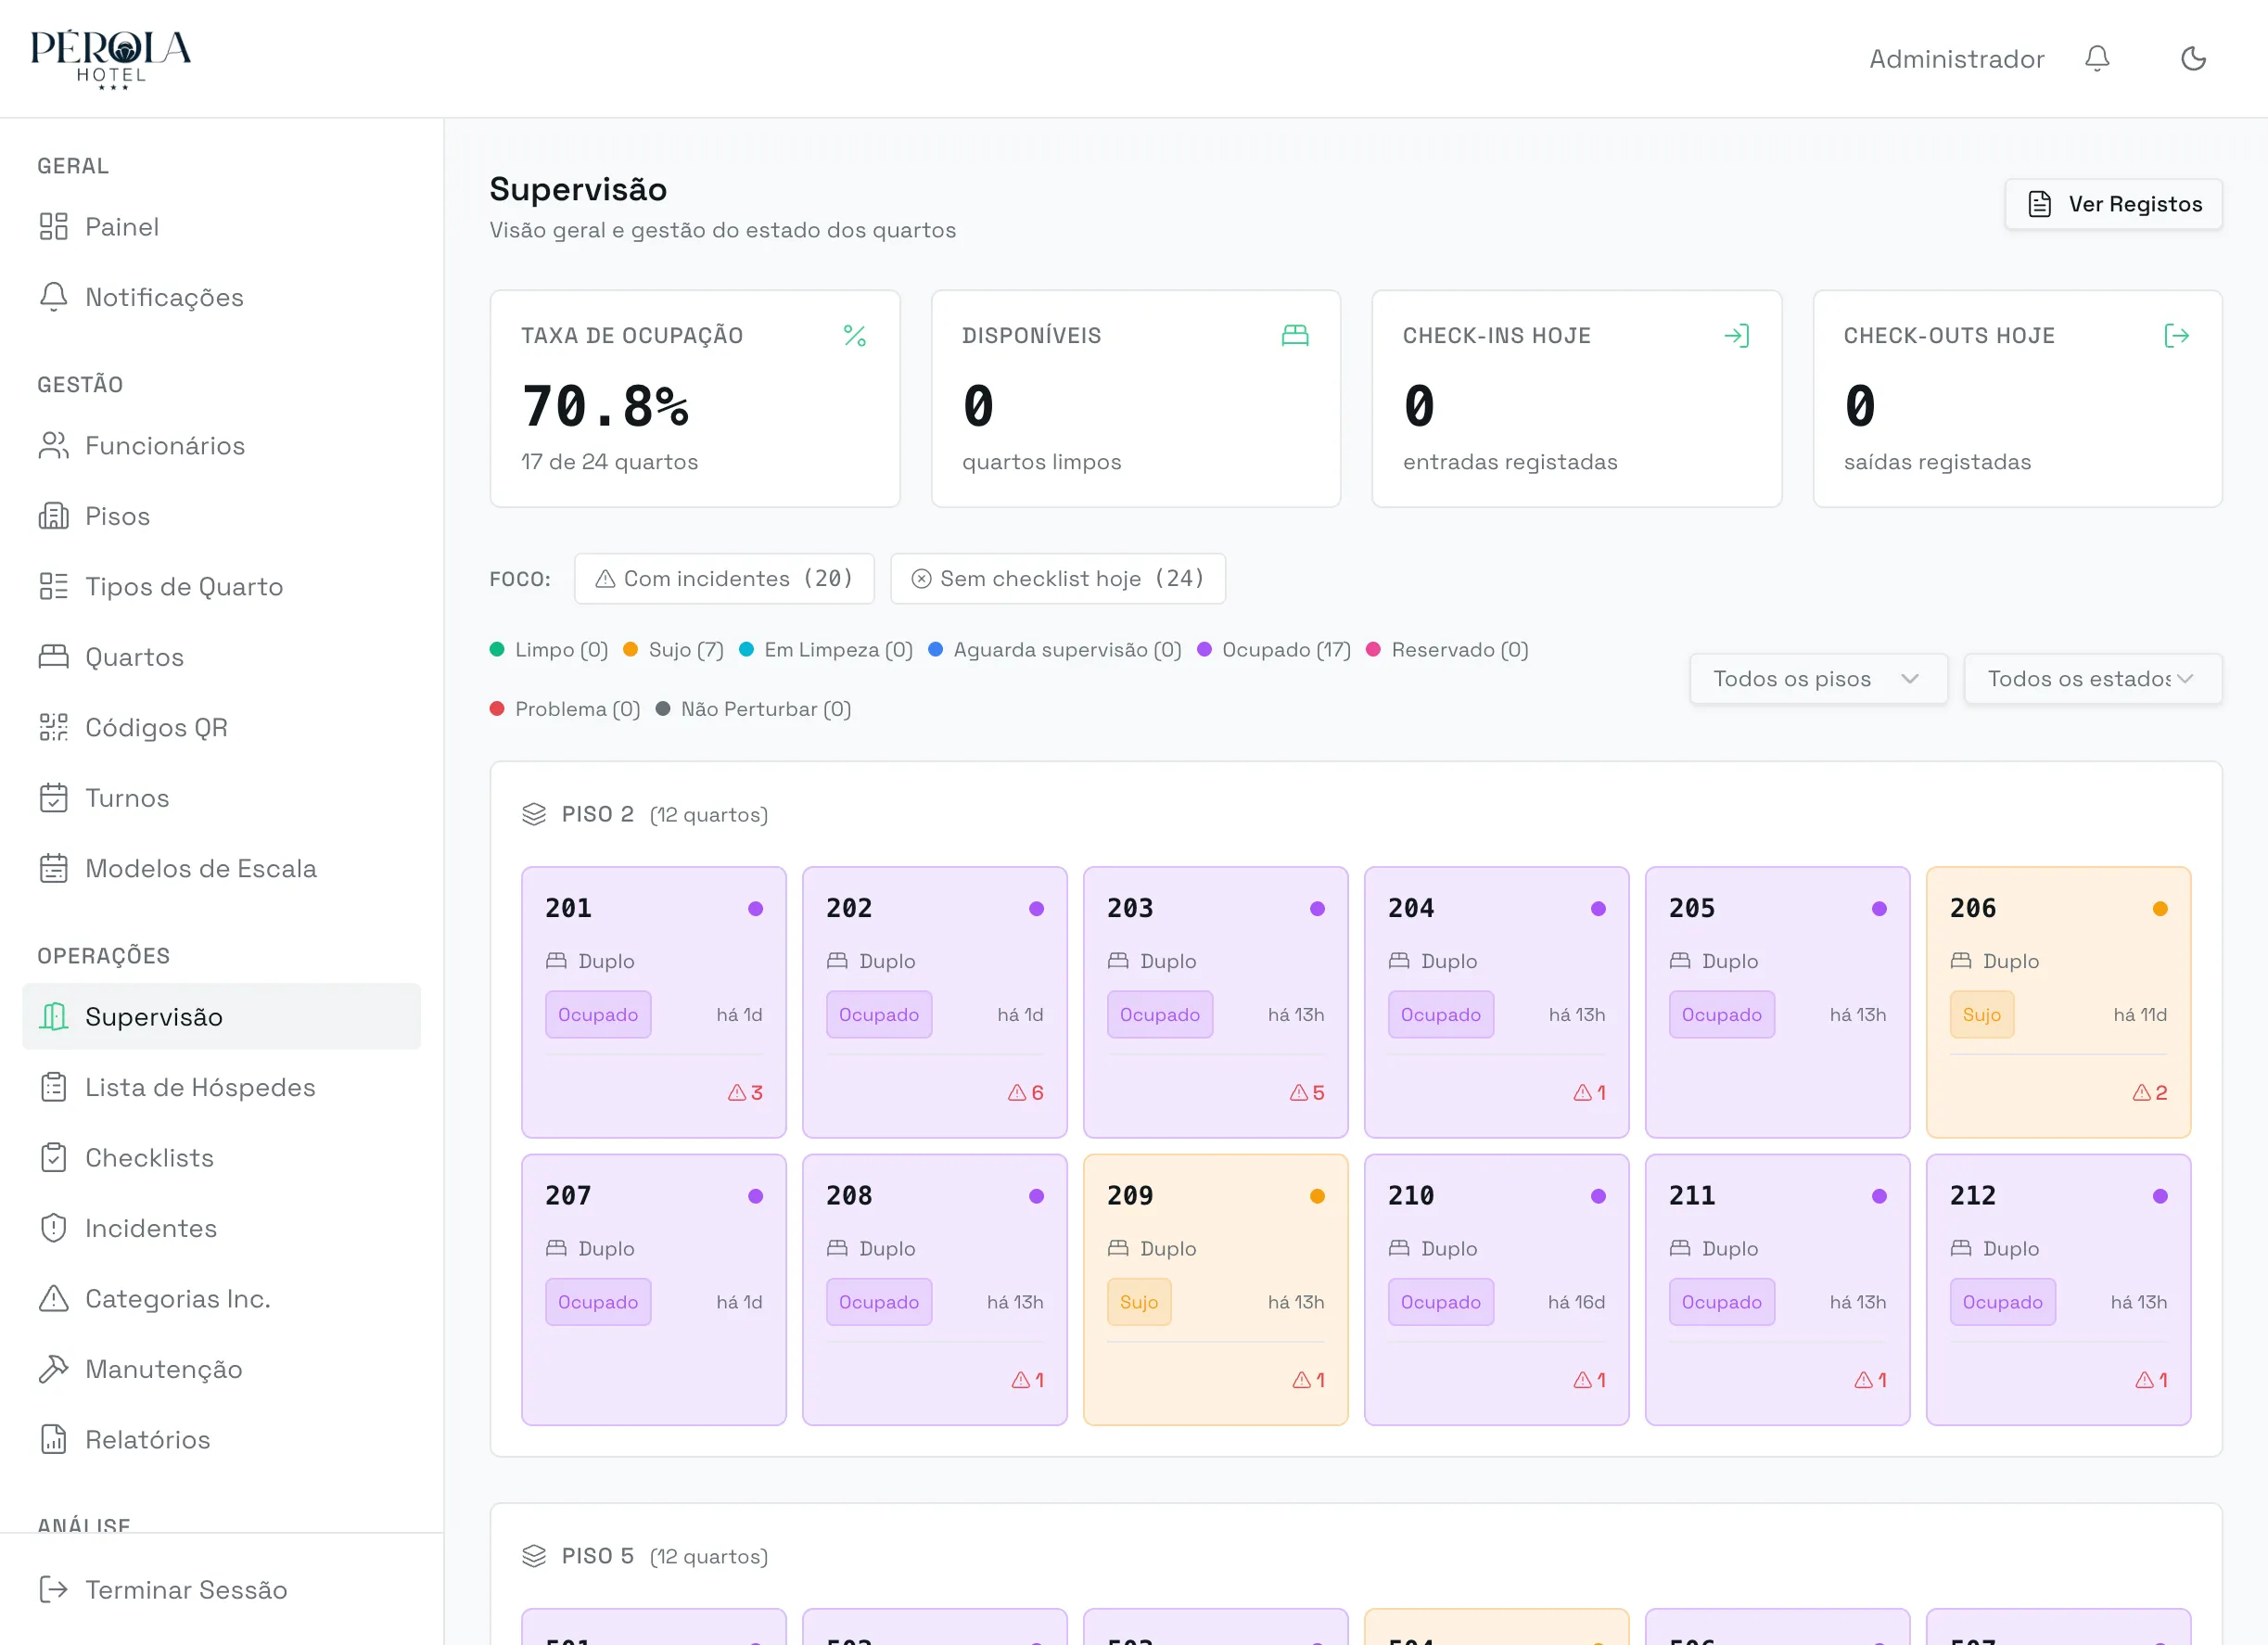Click the incident warning on room 203
The height and width of the screenshot is (1645, 2268).
[1307, 1093]
